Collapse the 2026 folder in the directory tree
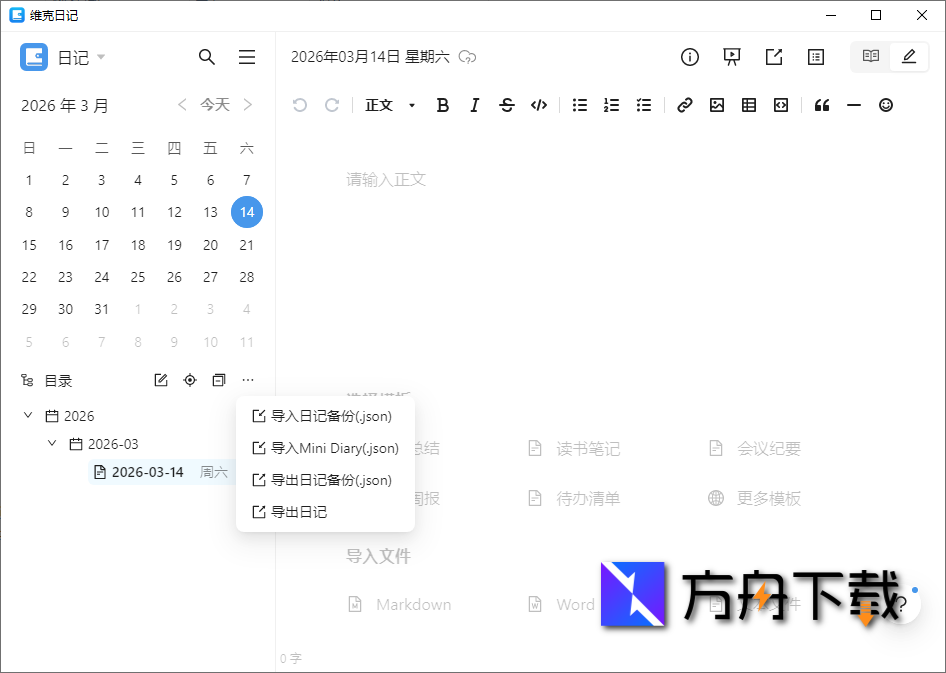This screenshot has width=946, height=673. [27, 415]
